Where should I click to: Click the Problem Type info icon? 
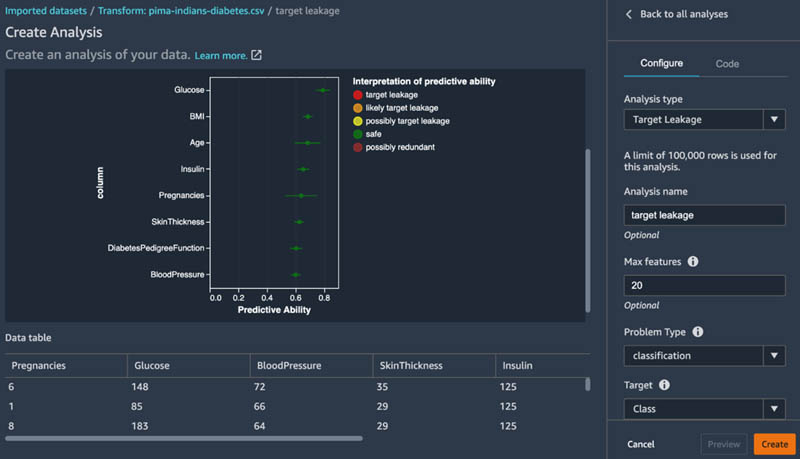[x=697, y=332]
